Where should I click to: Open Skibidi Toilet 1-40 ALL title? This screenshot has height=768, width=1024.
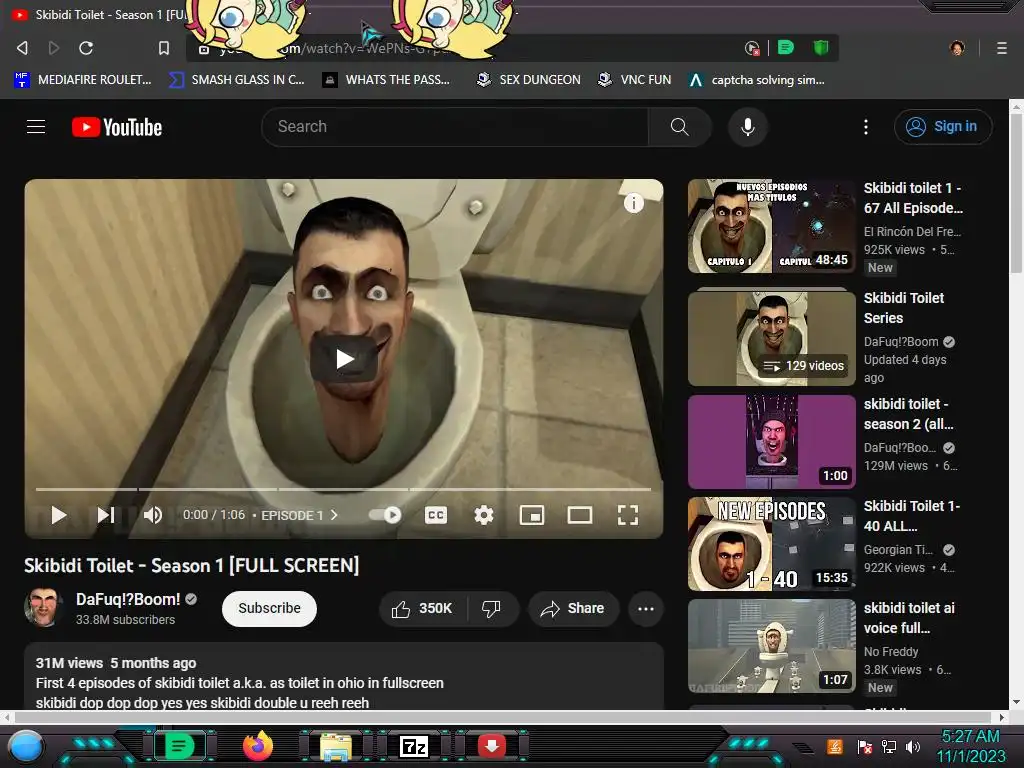point(912,516)
